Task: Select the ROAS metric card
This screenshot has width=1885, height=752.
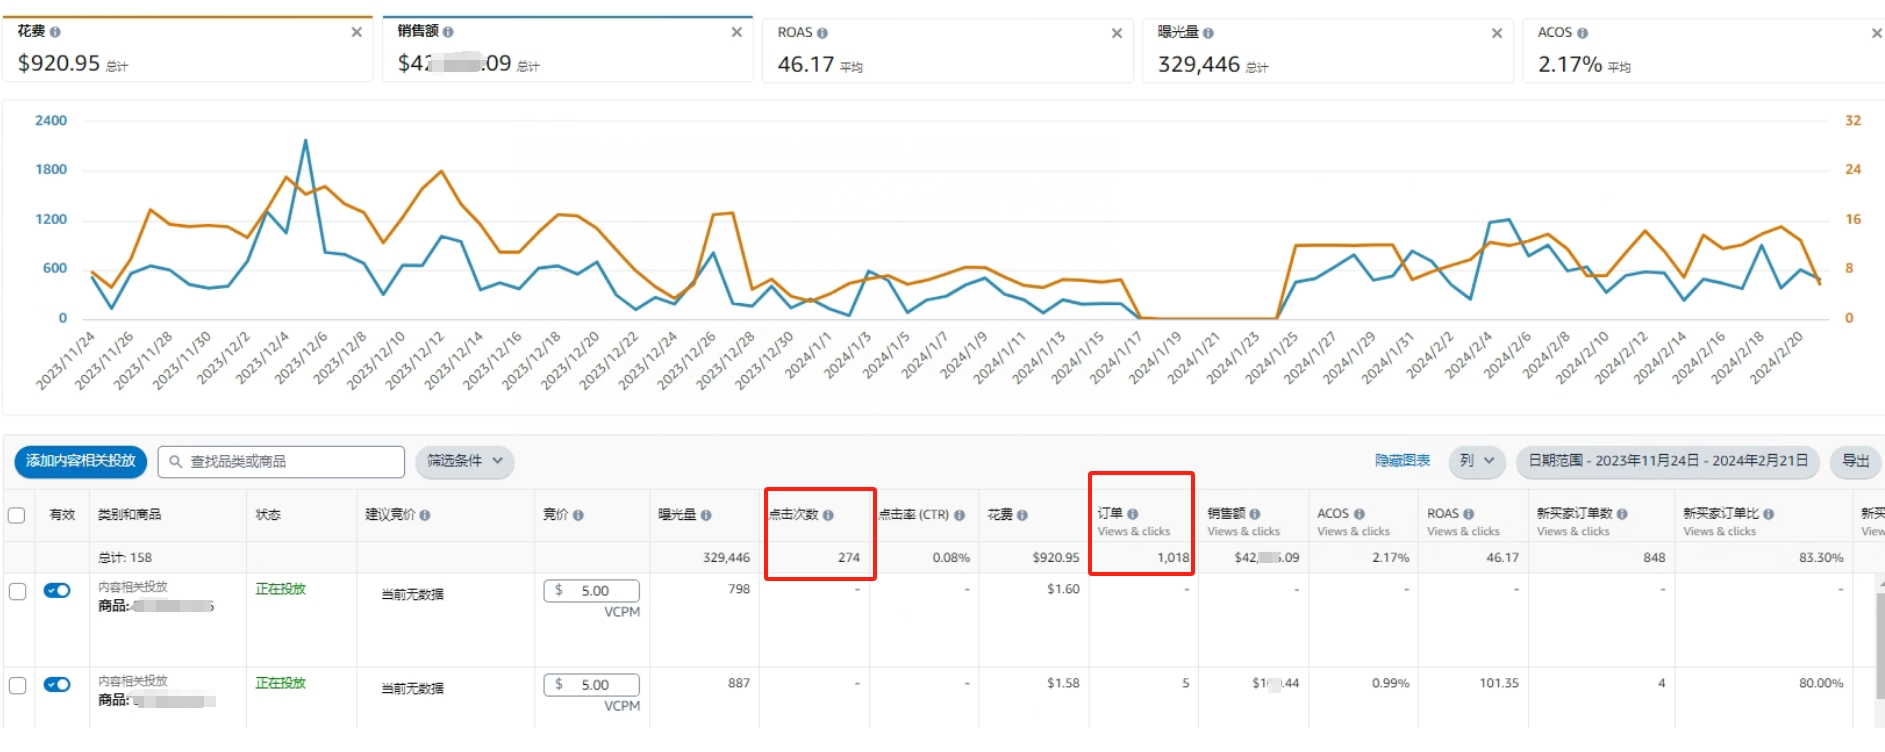Action: point(948,50)
